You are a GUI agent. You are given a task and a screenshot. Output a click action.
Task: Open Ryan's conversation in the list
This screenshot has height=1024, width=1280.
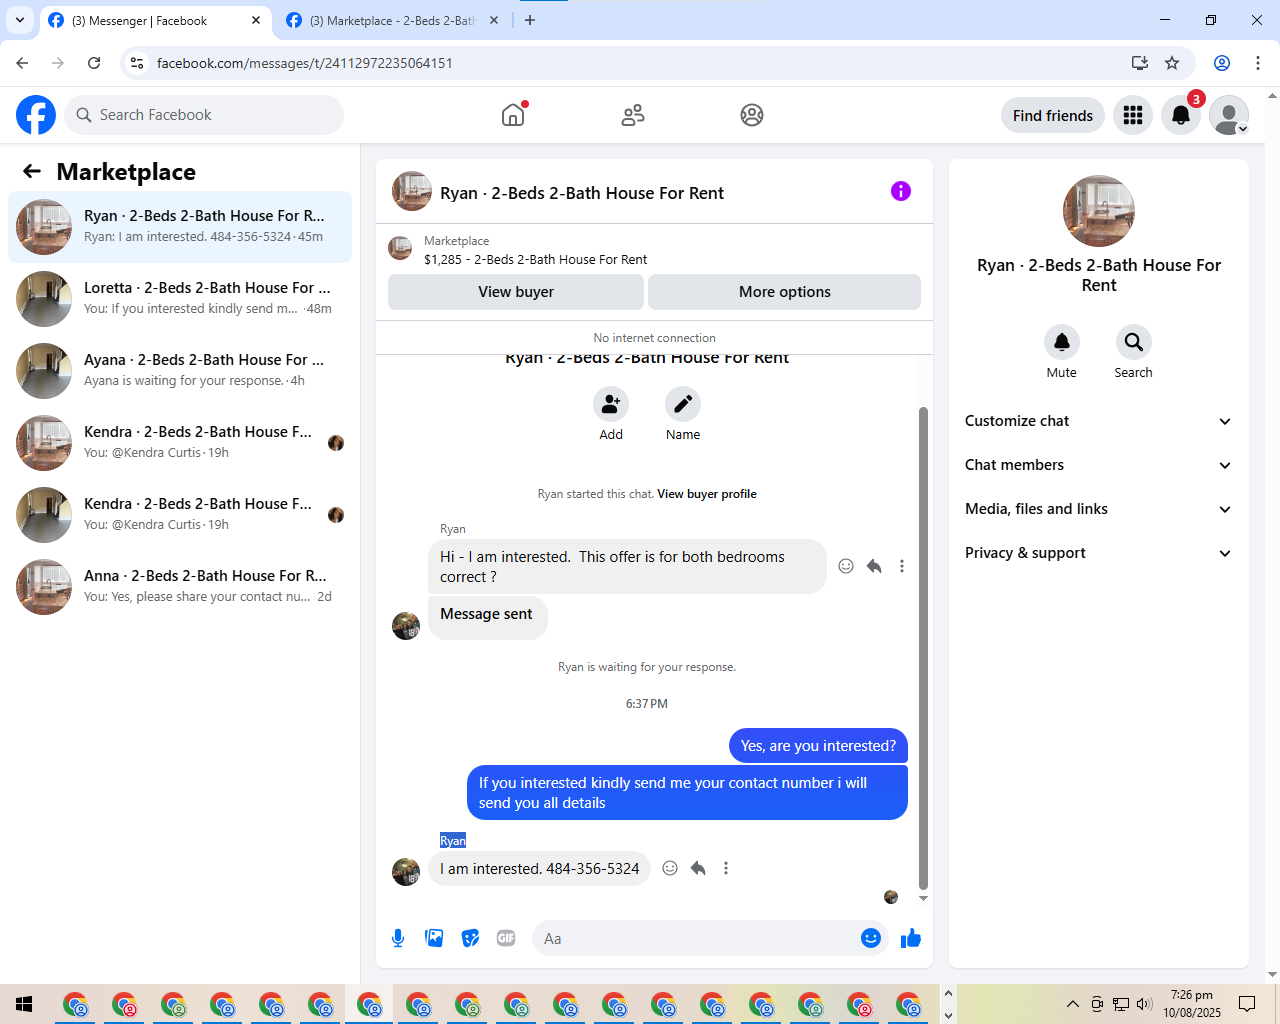[x=180, y=227]
